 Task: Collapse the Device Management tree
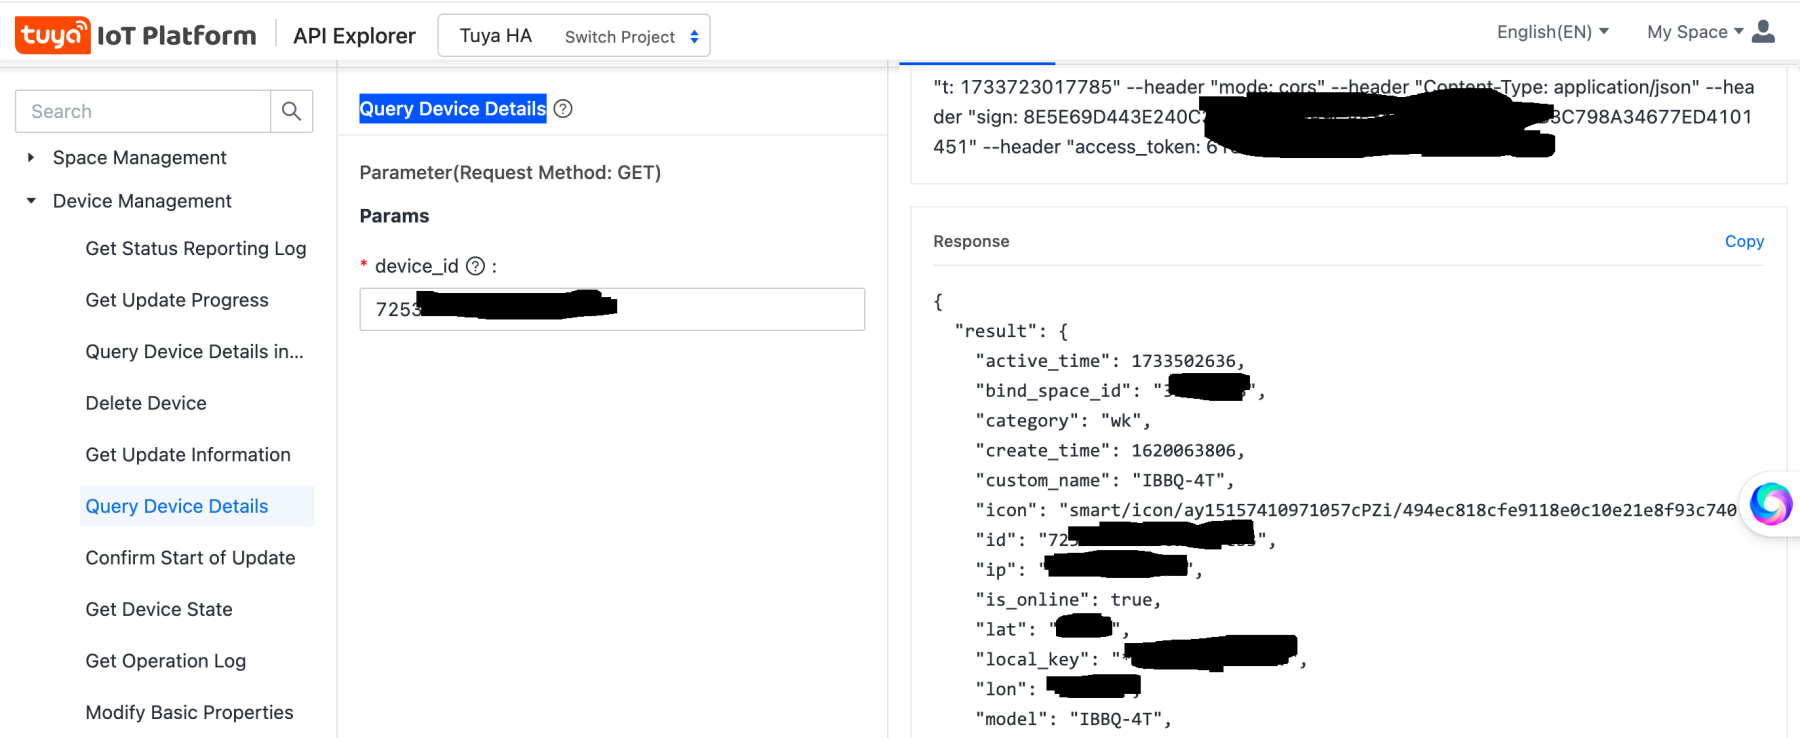pos(31,201)
